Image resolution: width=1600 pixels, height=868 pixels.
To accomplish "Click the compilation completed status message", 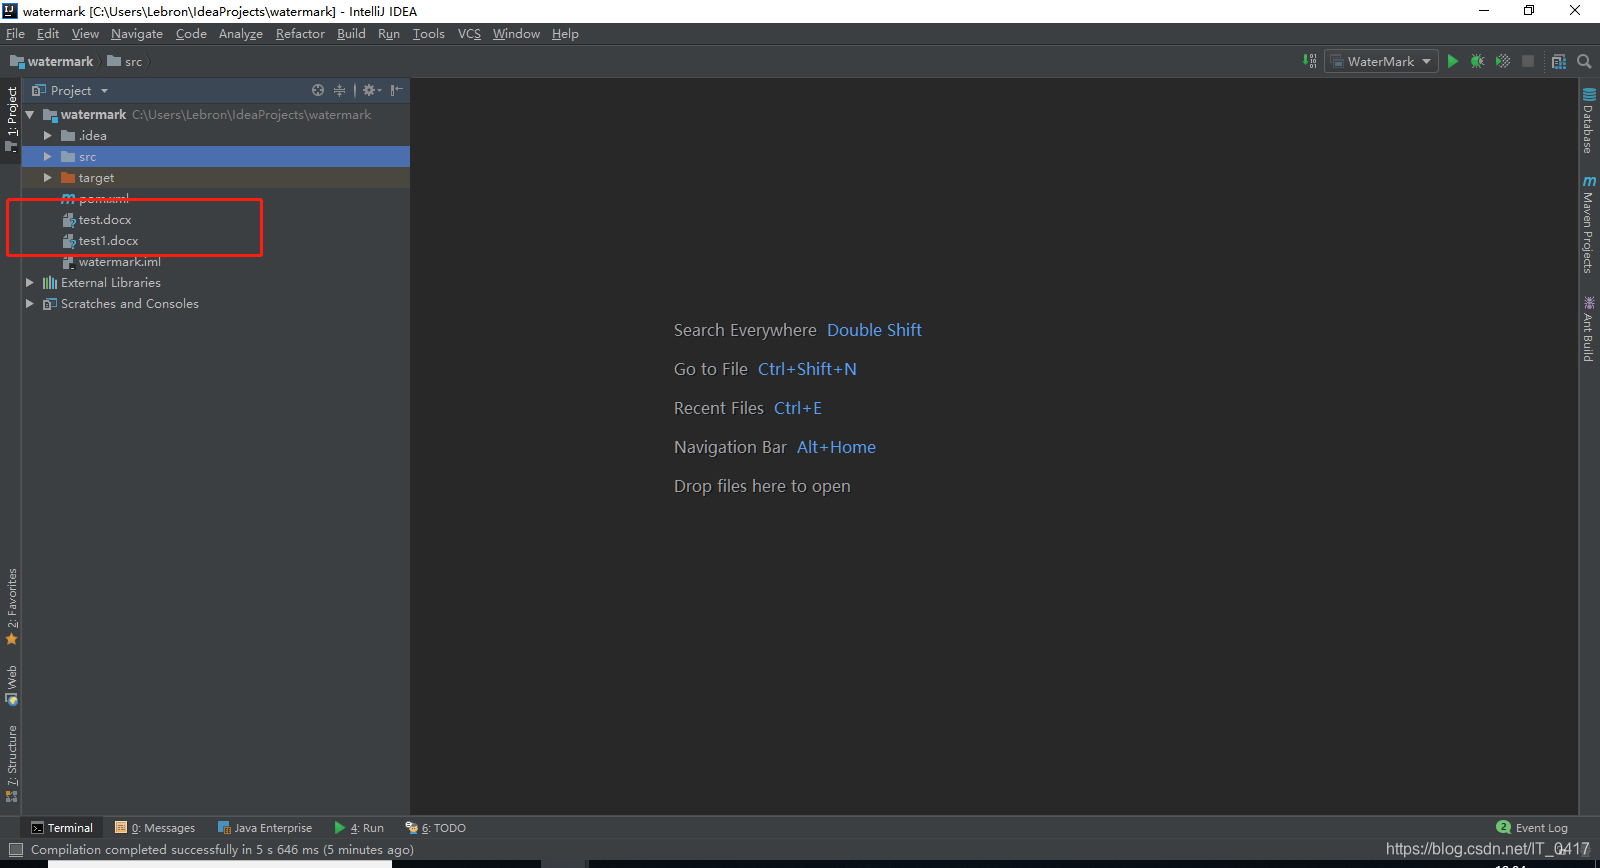I will [222, 850].
